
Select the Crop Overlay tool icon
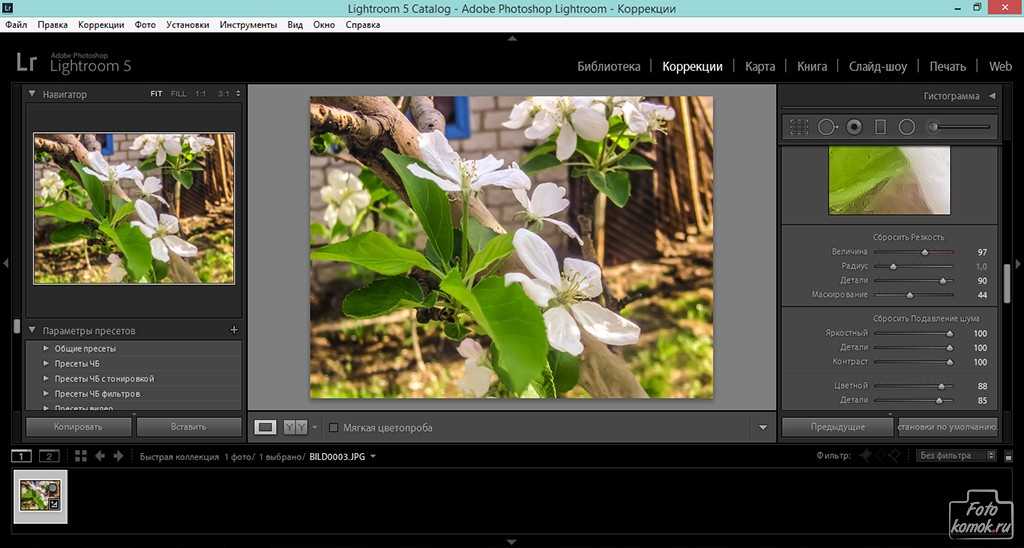(x=799, y=127)
